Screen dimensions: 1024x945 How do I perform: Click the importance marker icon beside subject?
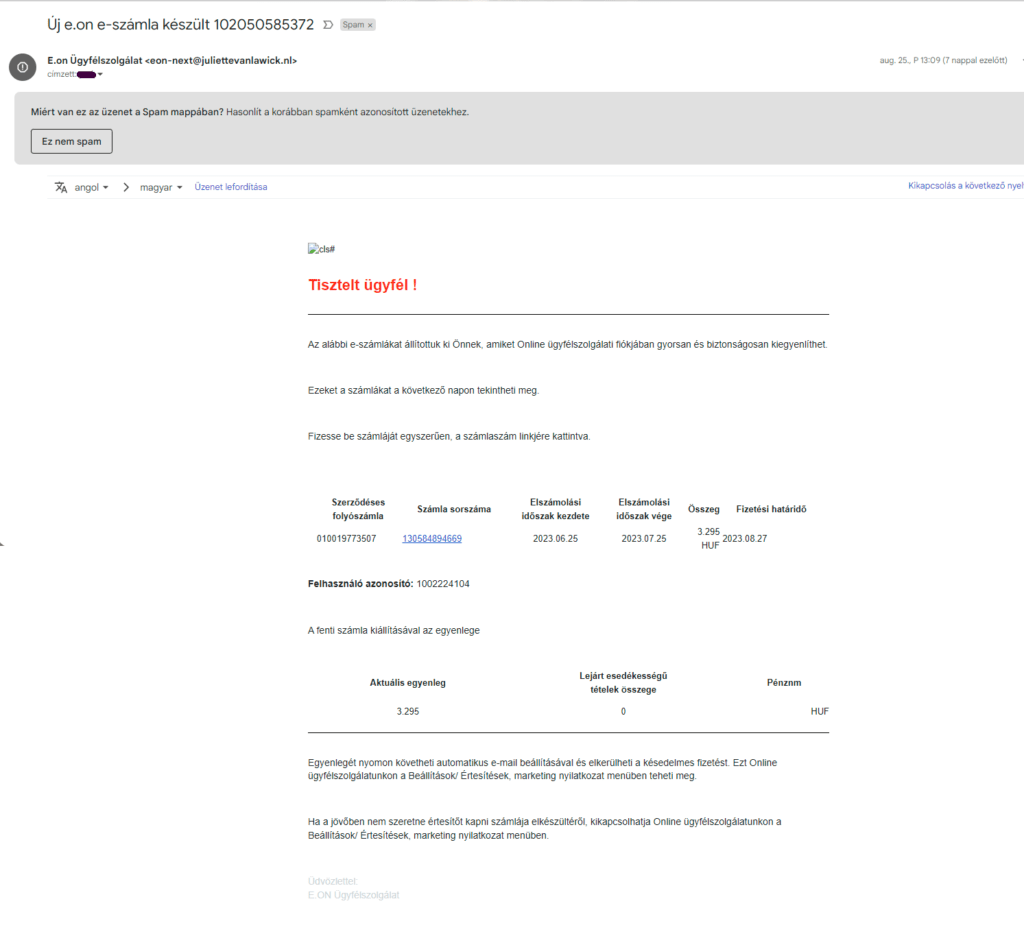click(x=328, y=24)
